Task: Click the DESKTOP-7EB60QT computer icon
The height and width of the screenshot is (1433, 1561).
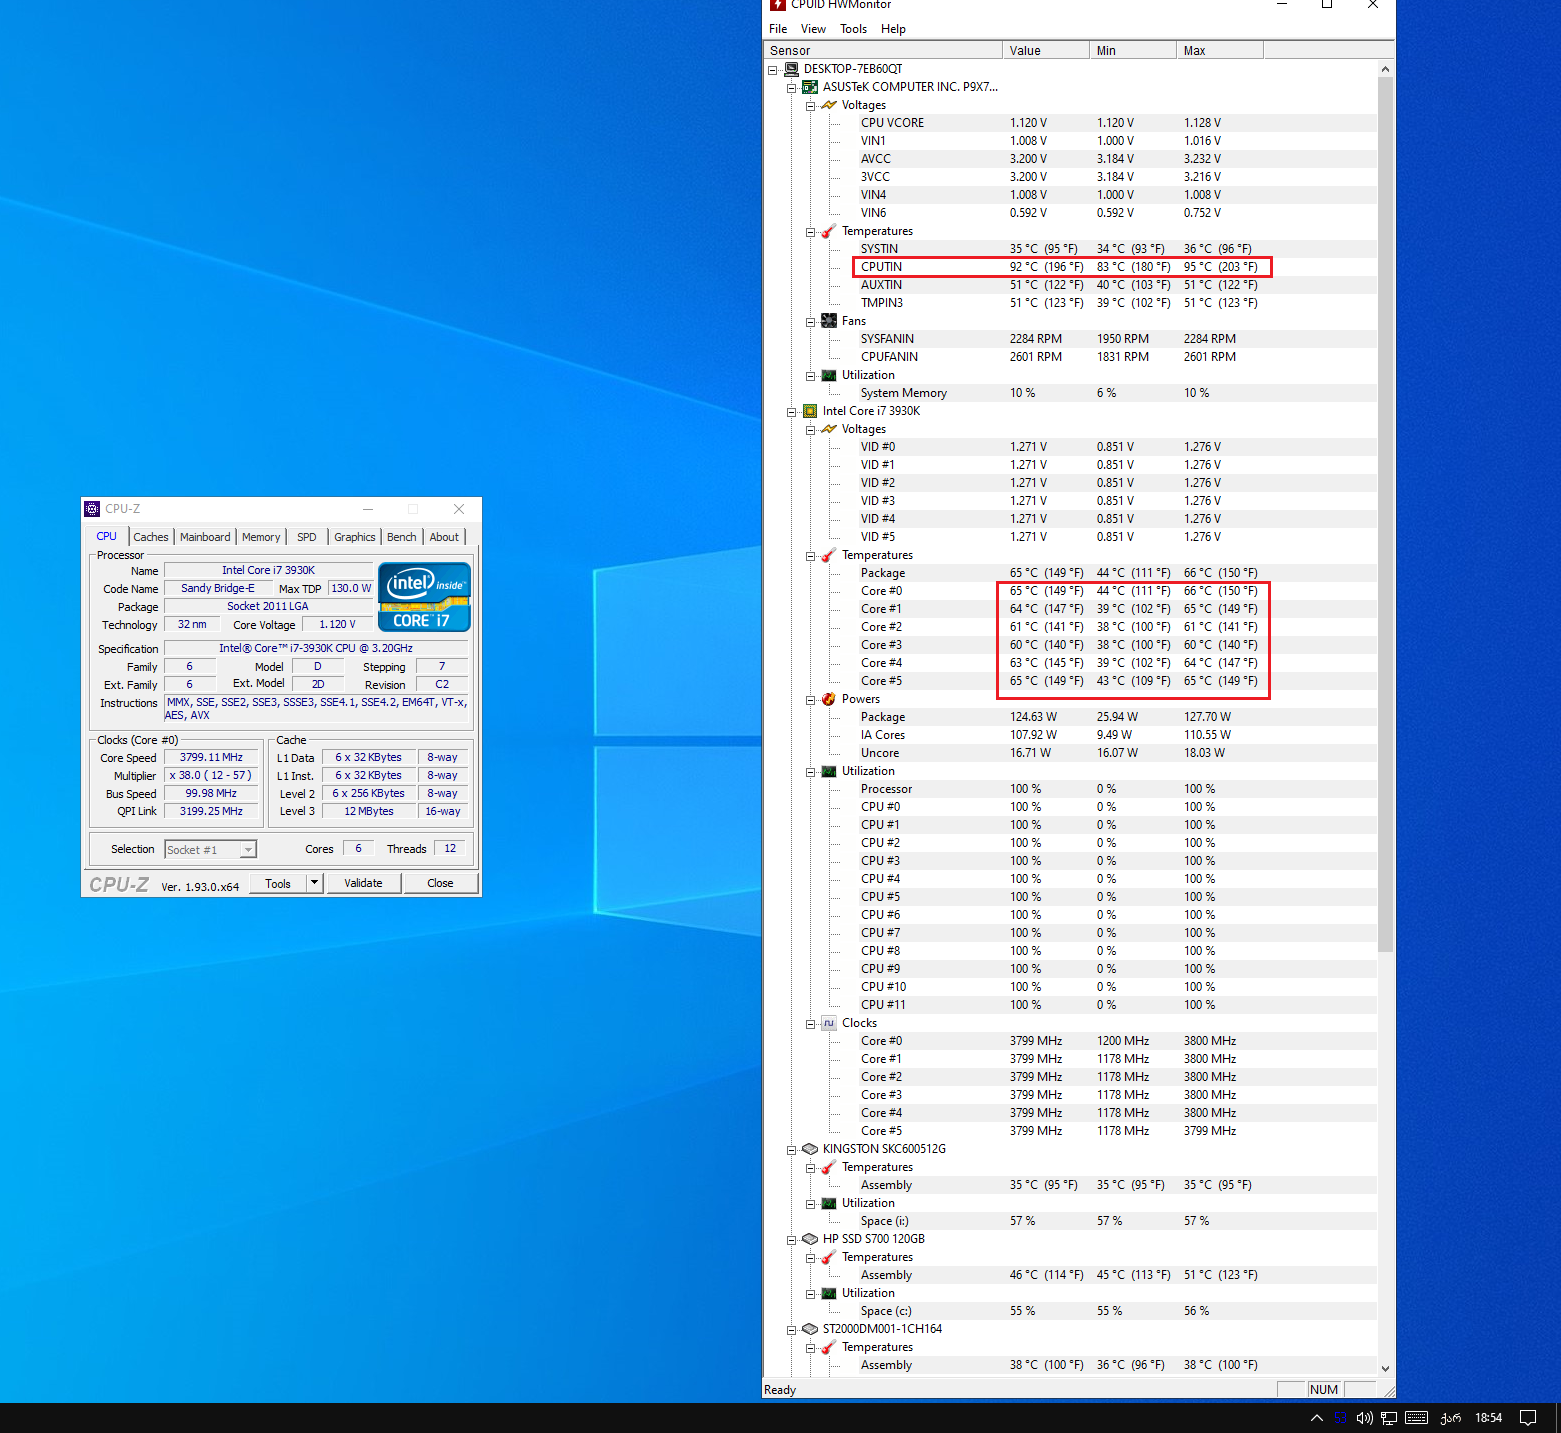Action: pyautogui.click(x=791, y=69)
